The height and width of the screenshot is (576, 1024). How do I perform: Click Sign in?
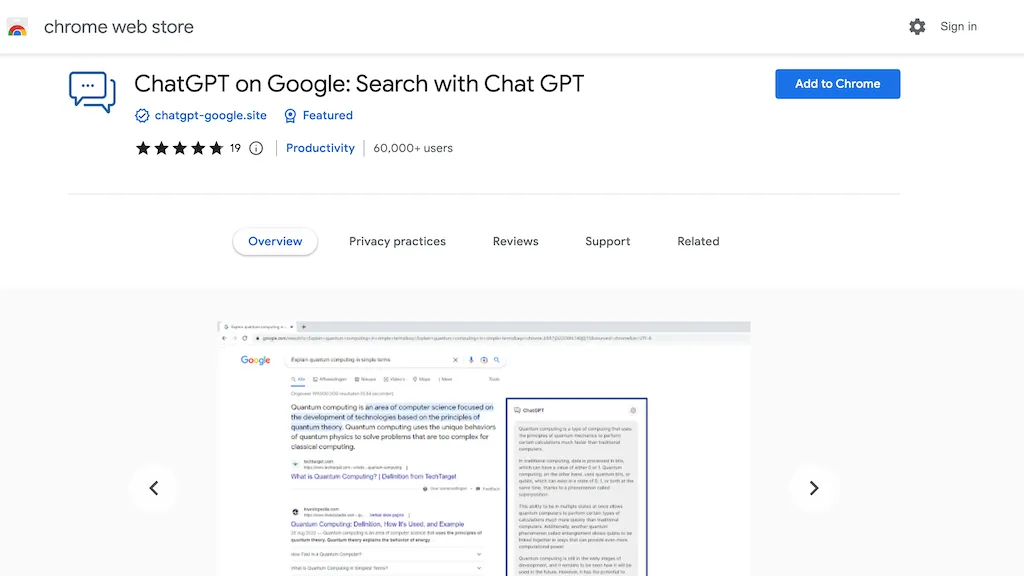pyautogui.click(x=958, y=26)
